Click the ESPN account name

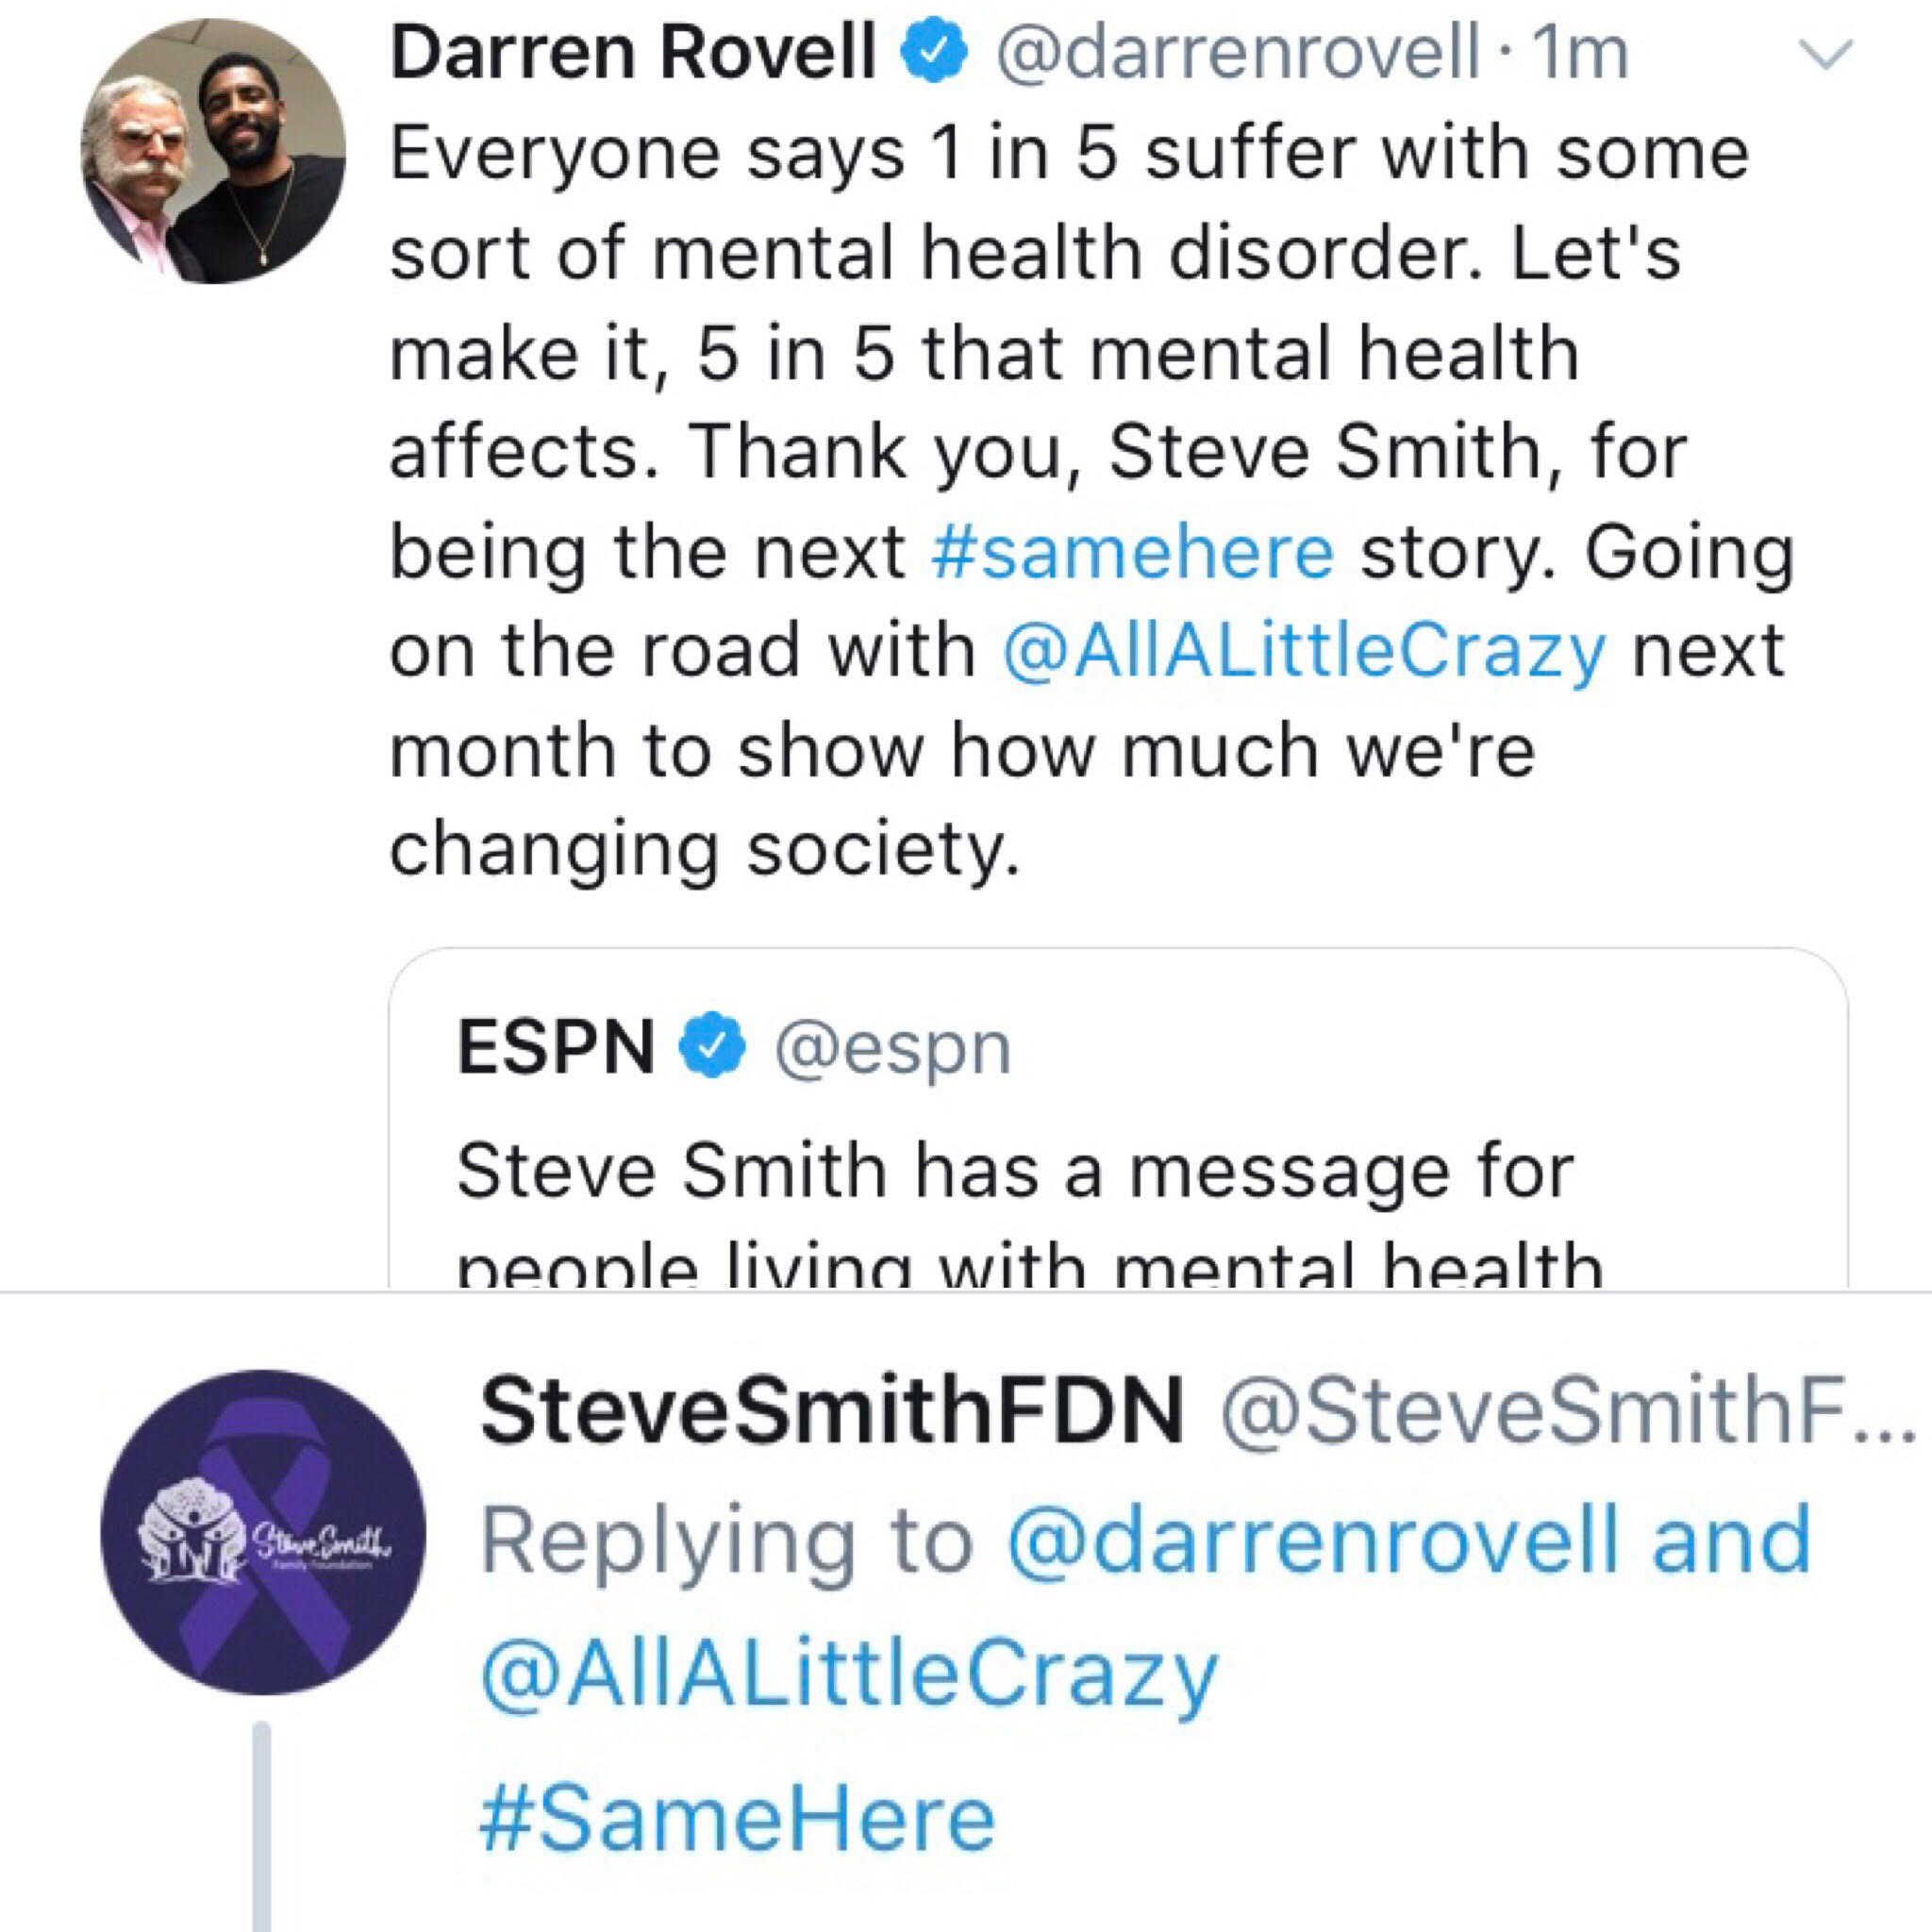(555, 1047)
